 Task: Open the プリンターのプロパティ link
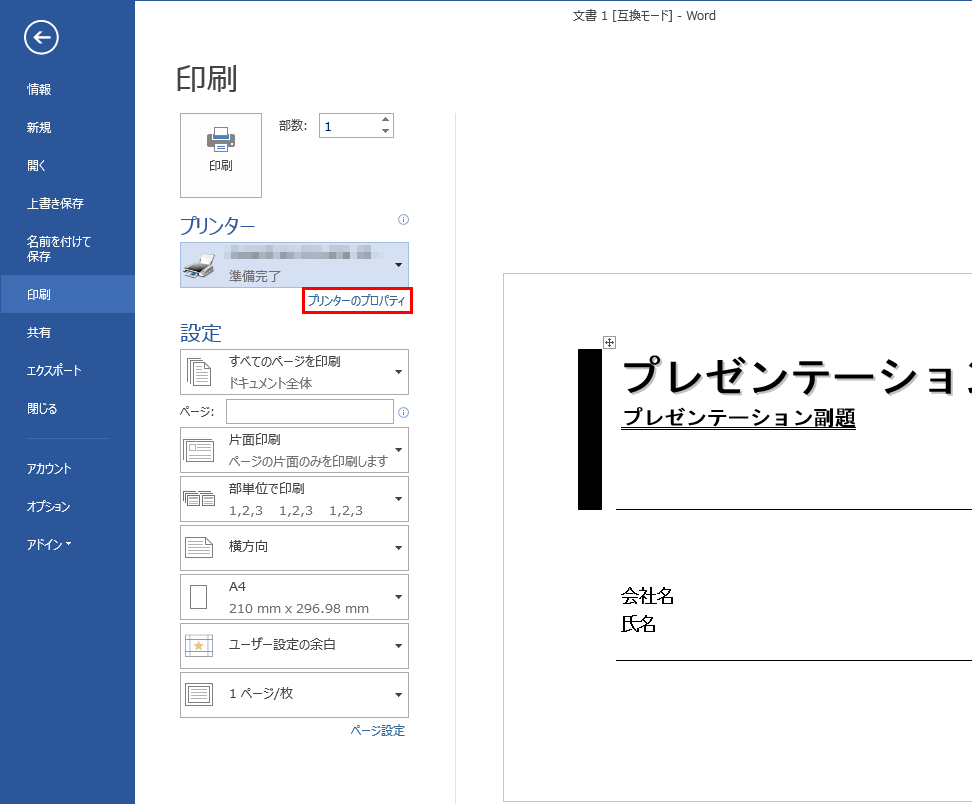point(357,301)
